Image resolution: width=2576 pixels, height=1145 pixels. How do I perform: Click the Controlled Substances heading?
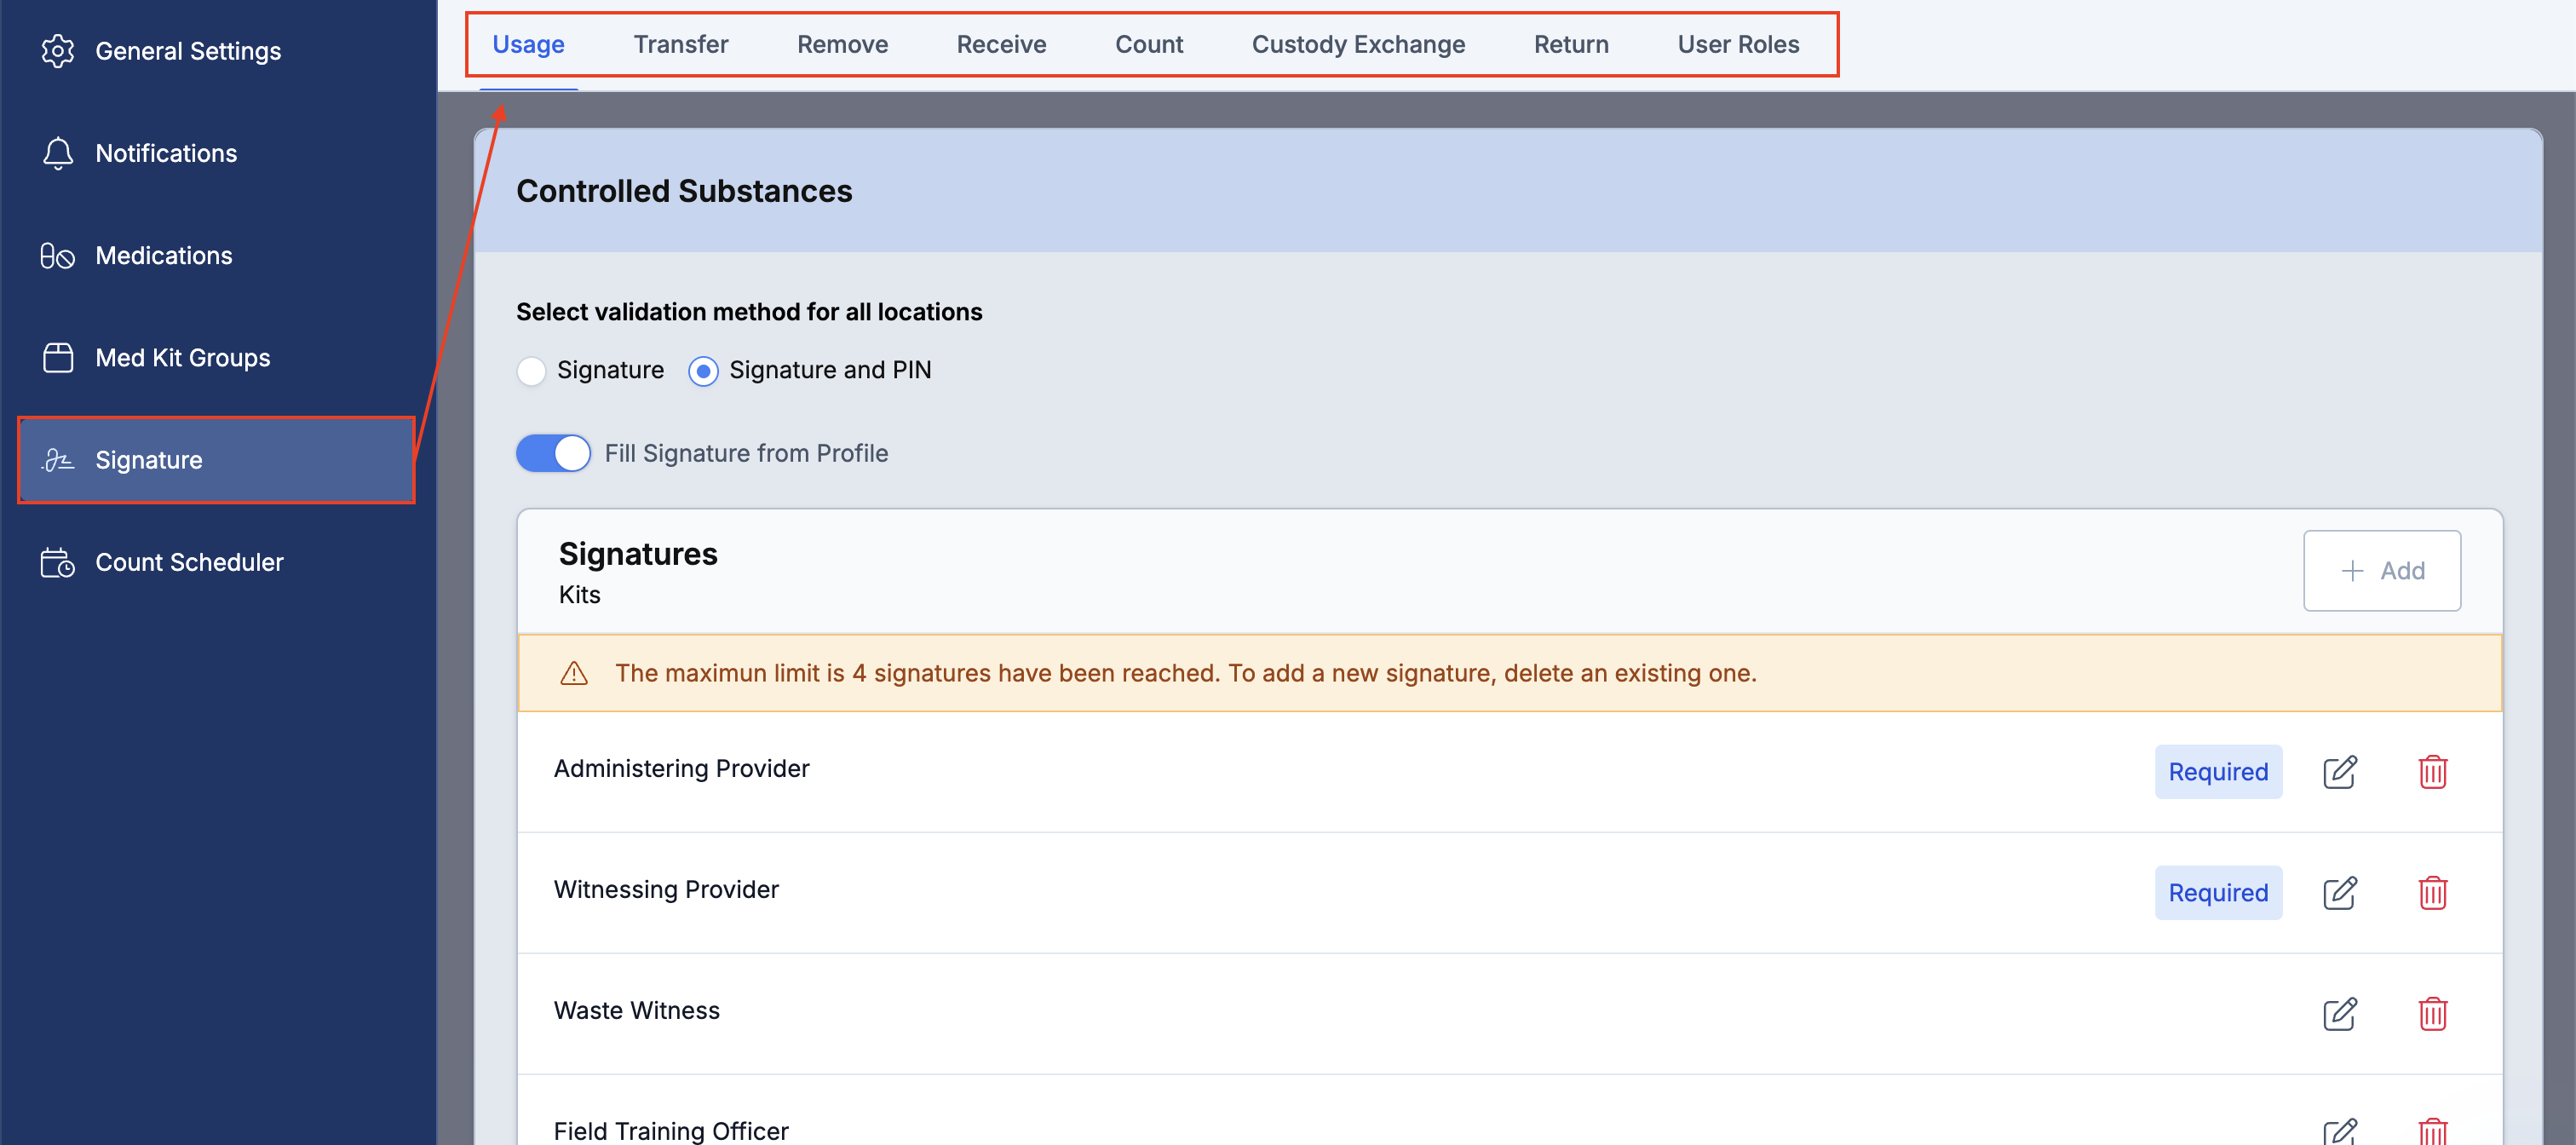click(x=684, y=191)
